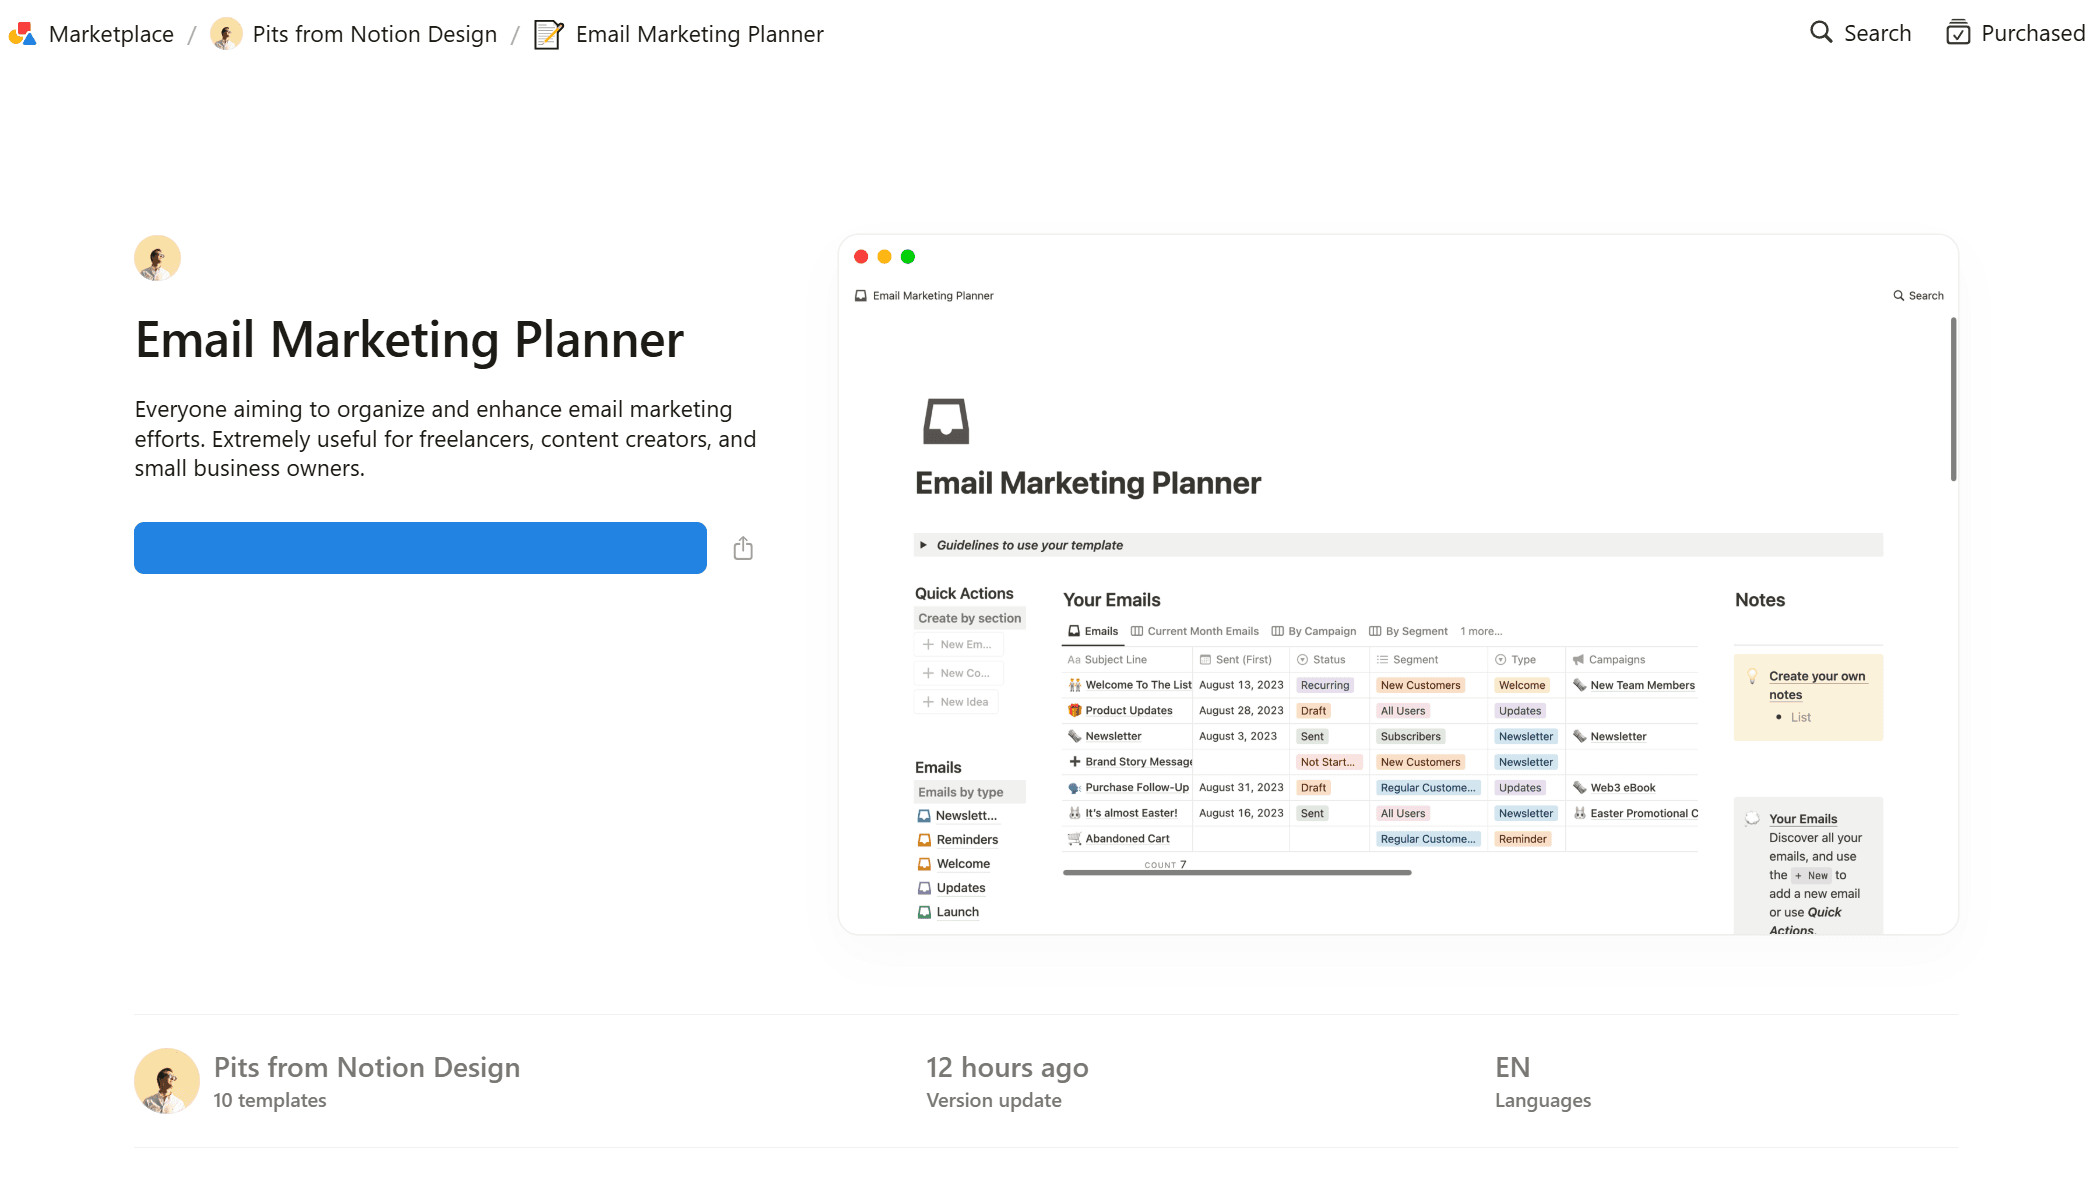The width and height of the screenshot is (2097, 1184).
Task: Click the breadcrumb creator avatar icon
Action: click(x=226, y=34)
